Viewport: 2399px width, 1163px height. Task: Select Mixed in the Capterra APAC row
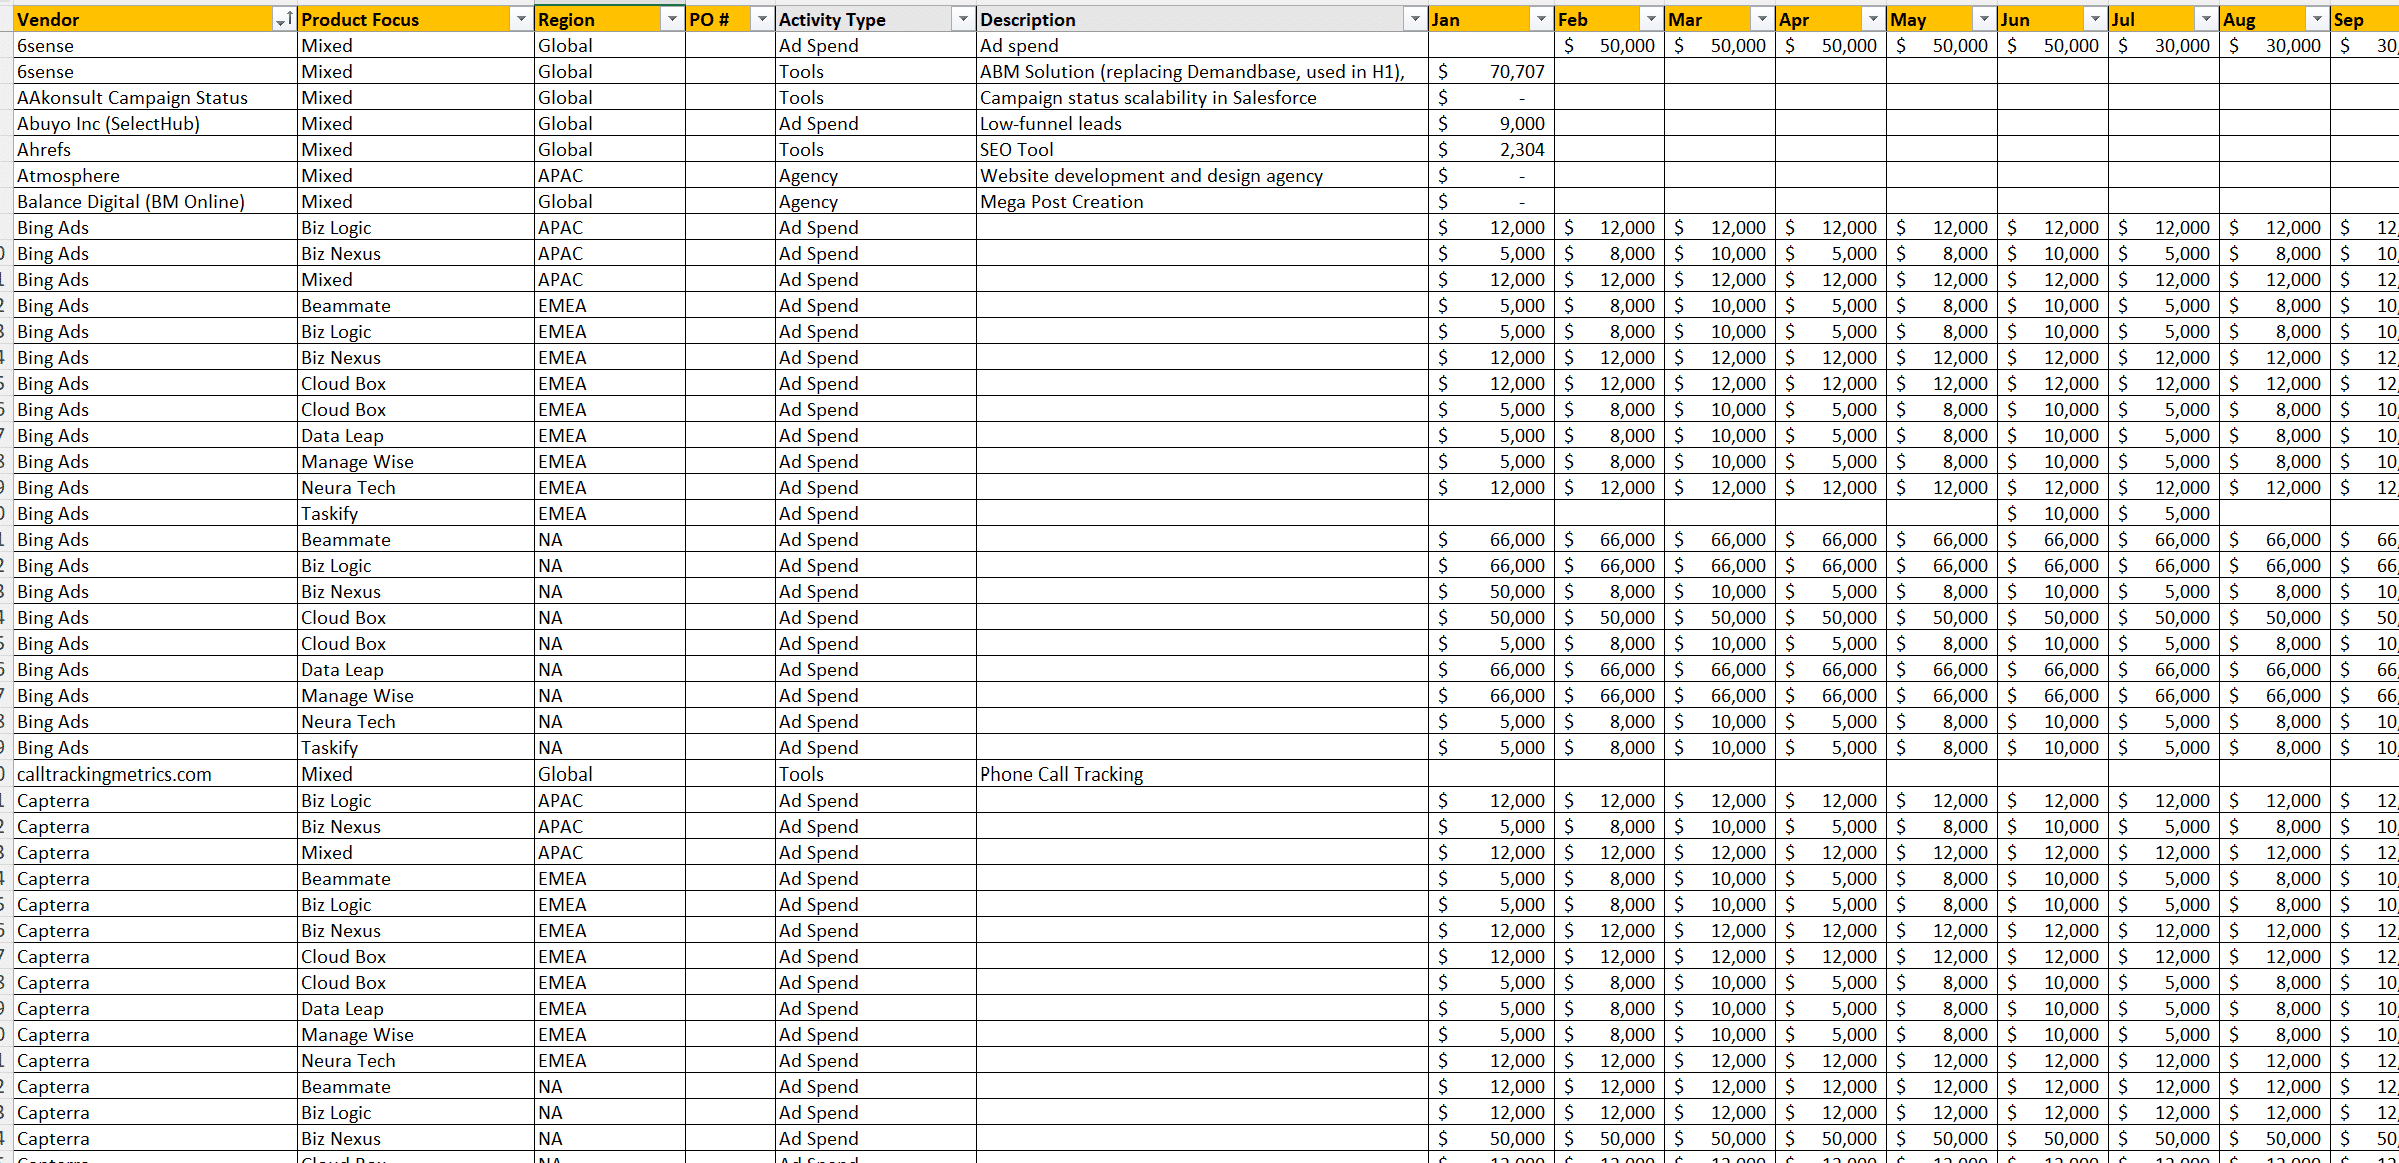416,852
